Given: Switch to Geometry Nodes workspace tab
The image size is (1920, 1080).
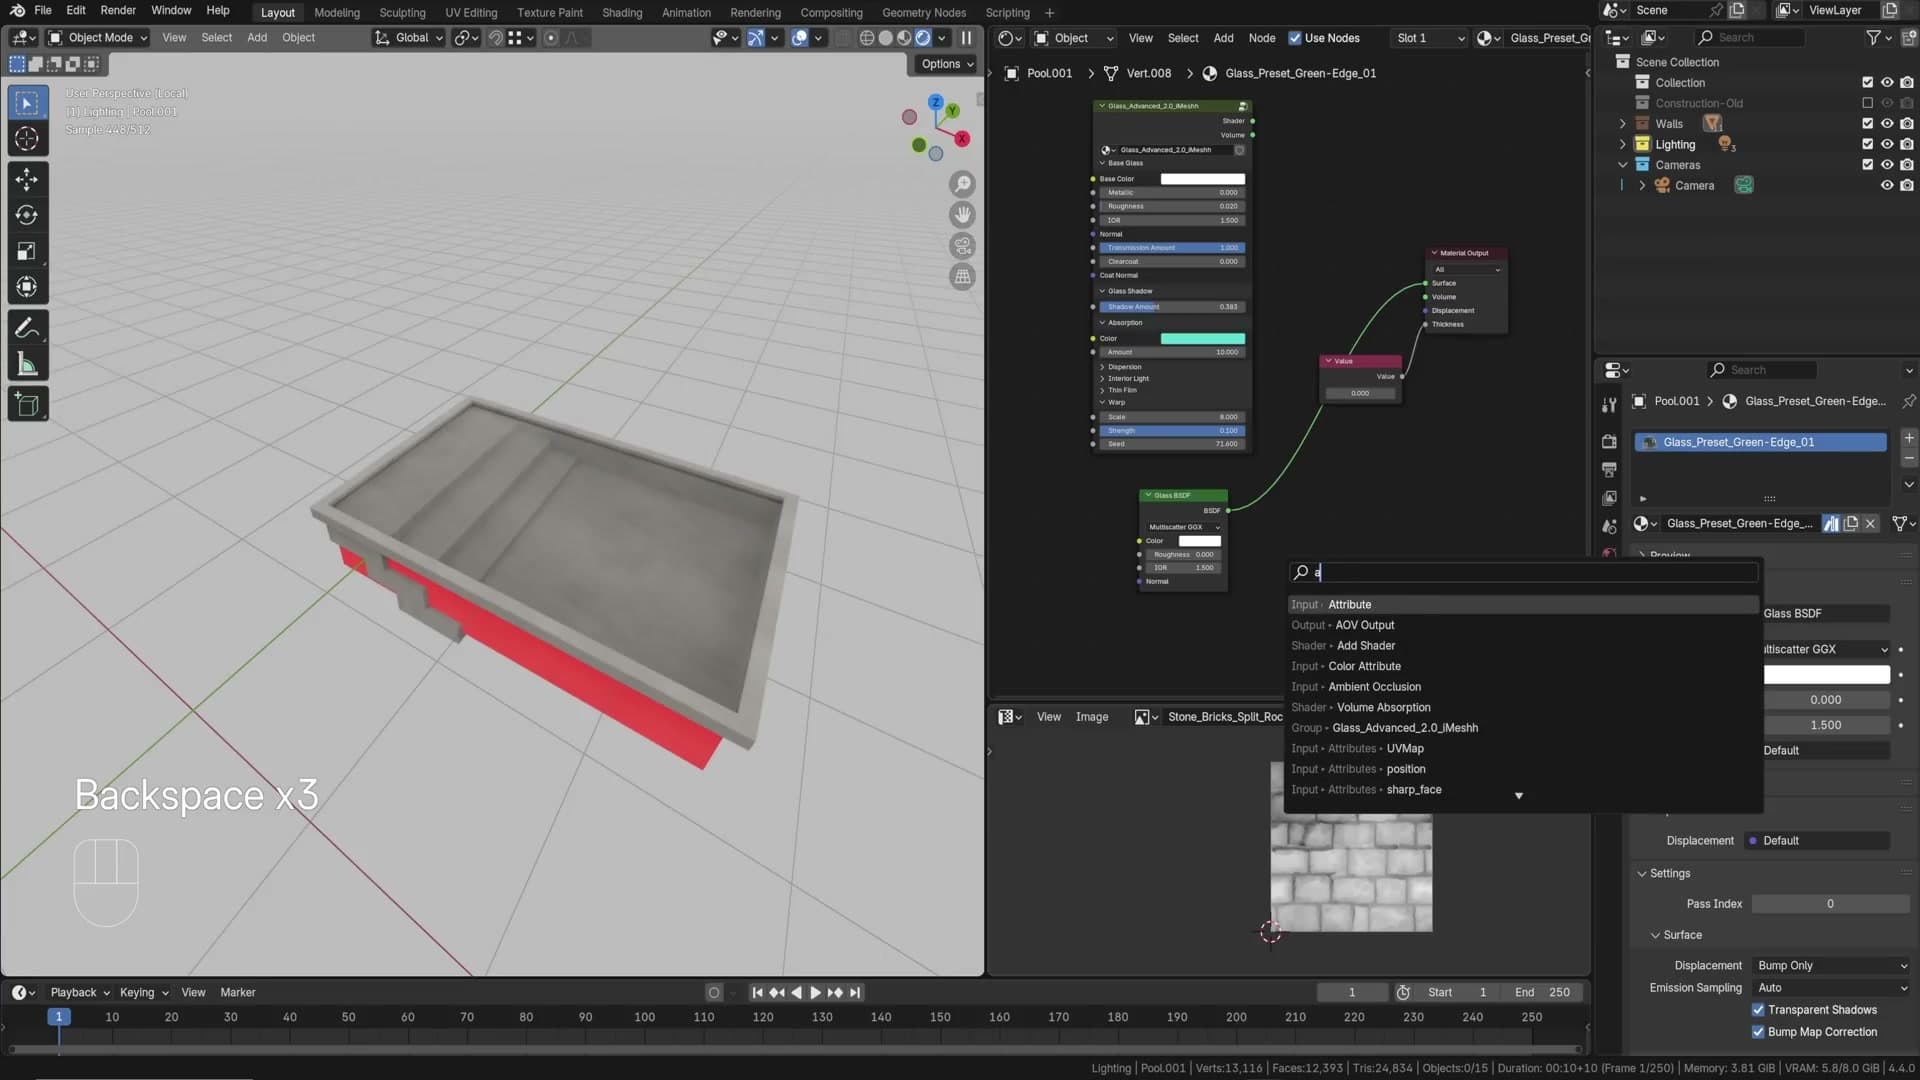Looking at the screenshot, I should (x=923, y=13).
